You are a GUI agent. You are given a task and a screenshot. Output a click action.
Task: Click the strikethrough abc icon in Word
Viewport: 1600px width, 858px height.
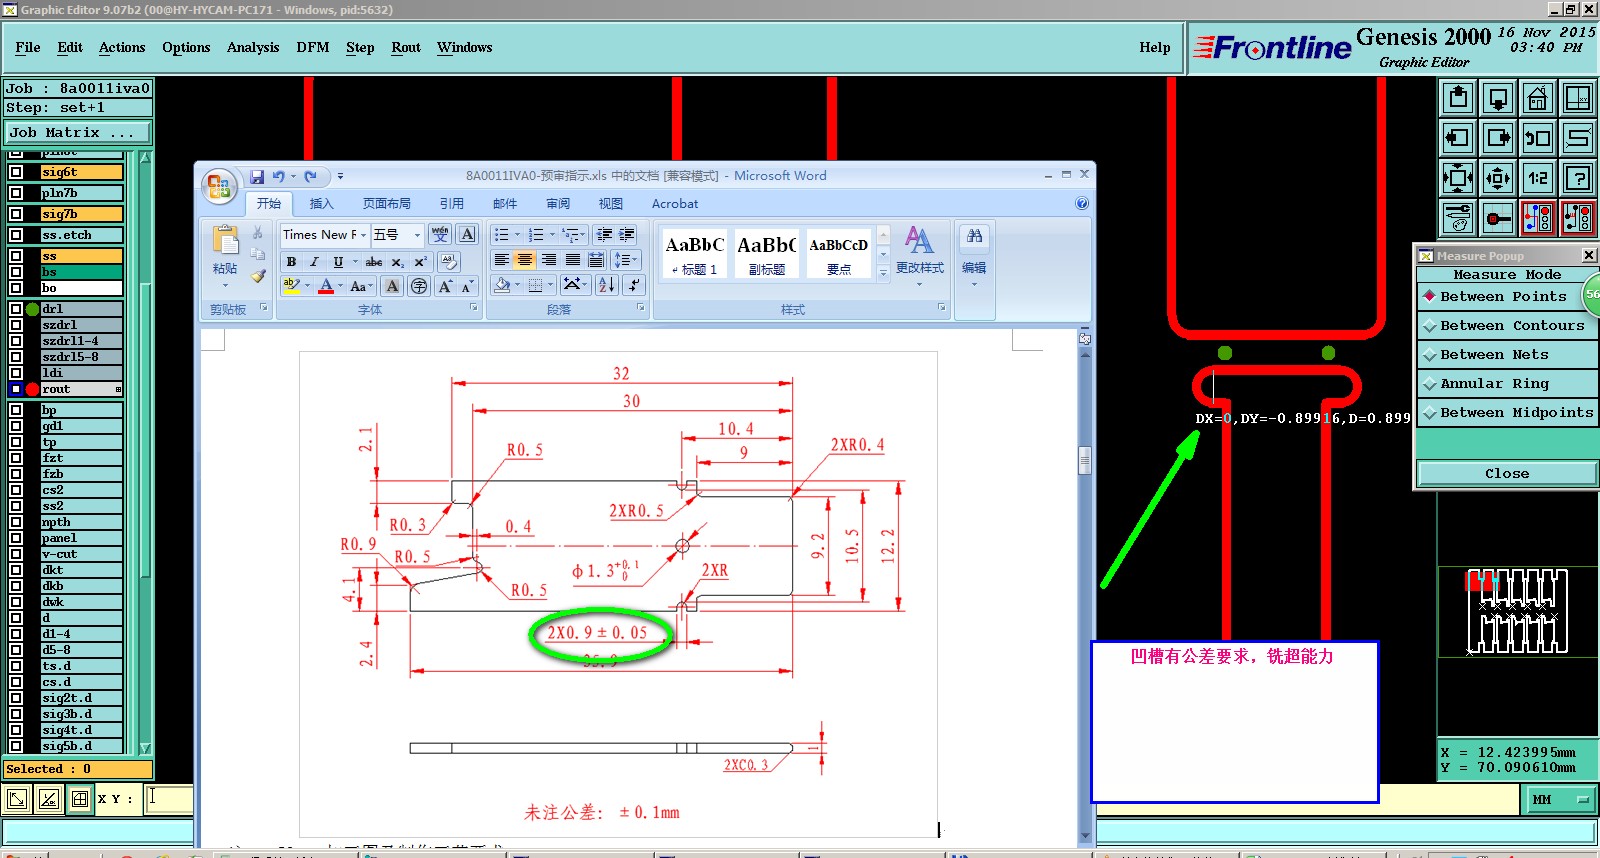pyautogui.click(x=374, y=262)
